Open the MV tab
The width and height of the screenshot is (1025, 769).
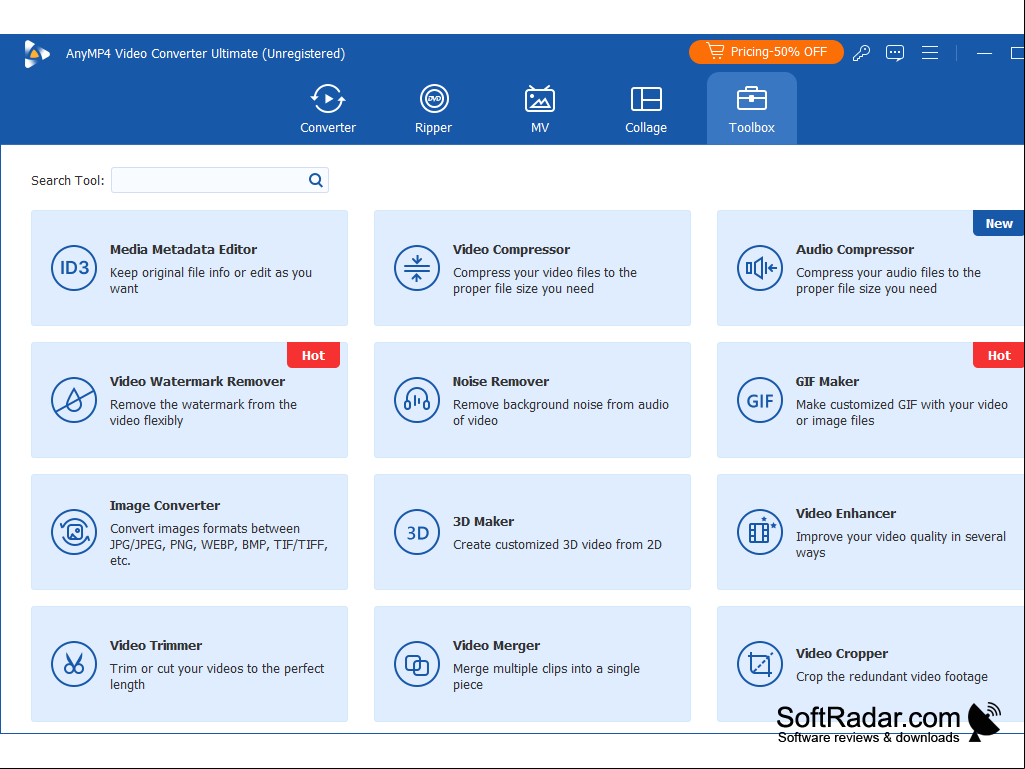540,109
